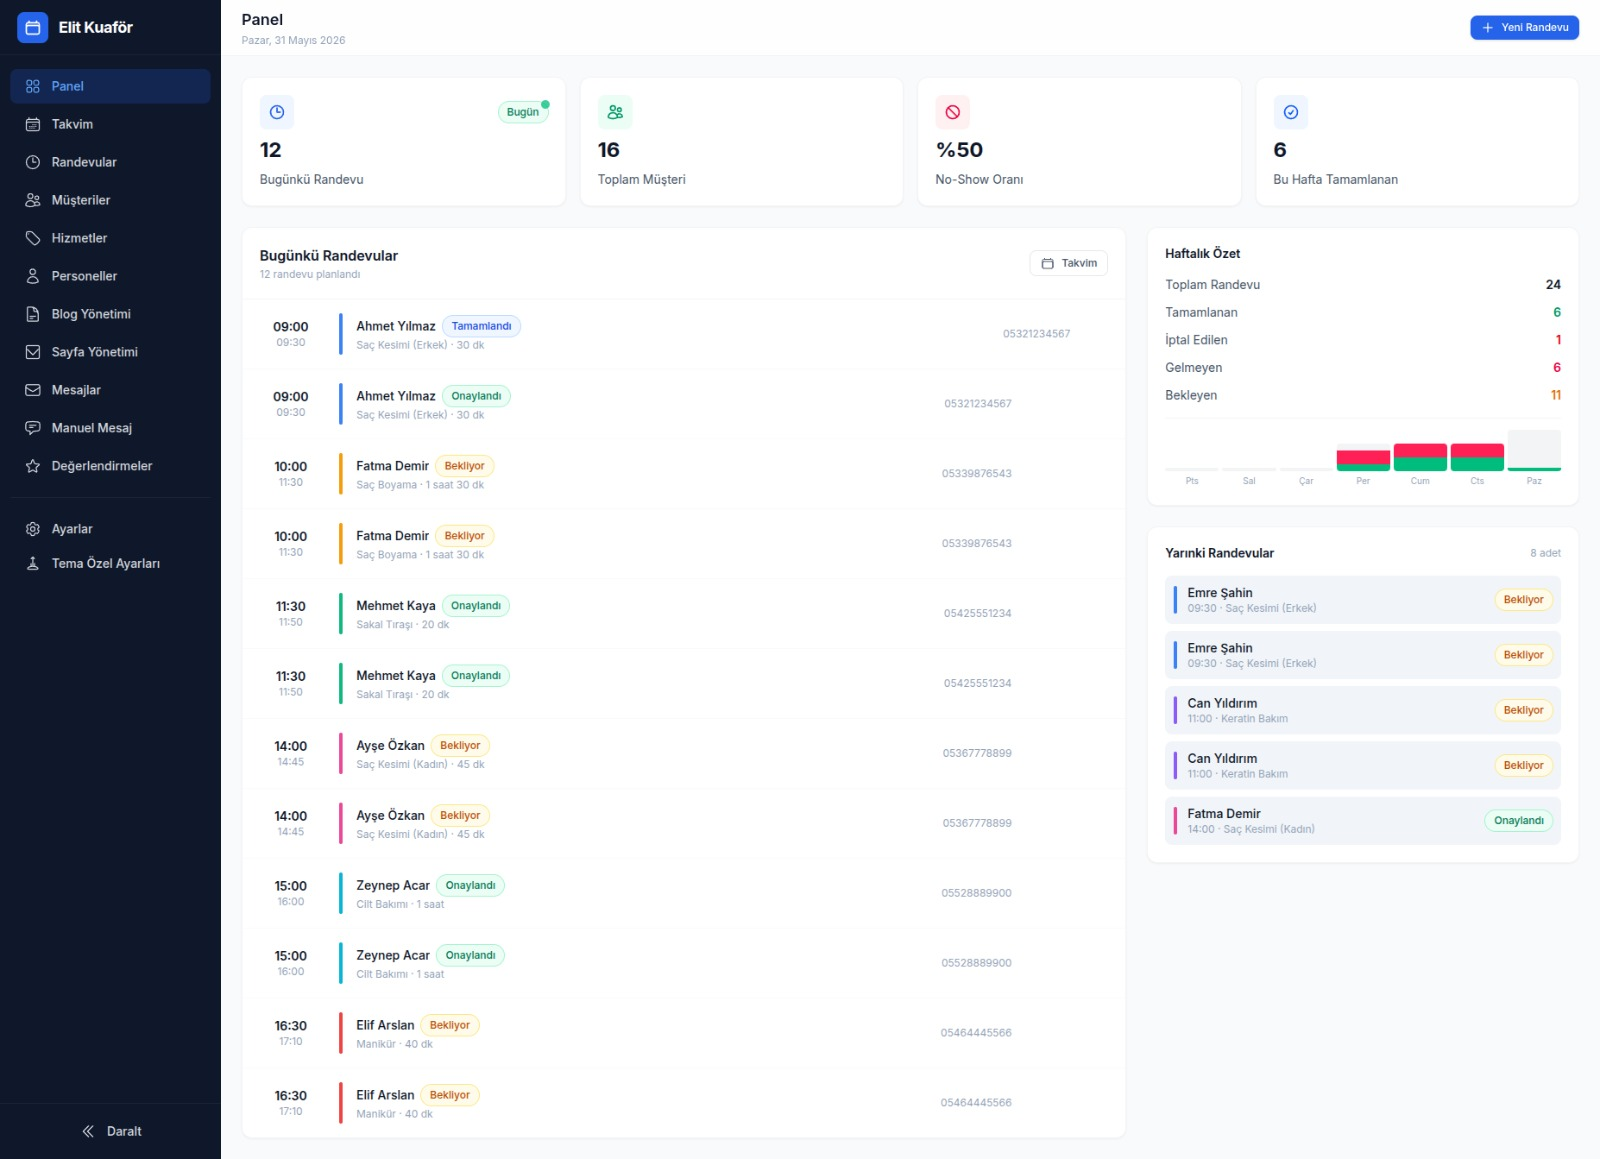Click the Takvim button in Bugünkü Randevular
1600x1159 pixels.
[1069, 263]
